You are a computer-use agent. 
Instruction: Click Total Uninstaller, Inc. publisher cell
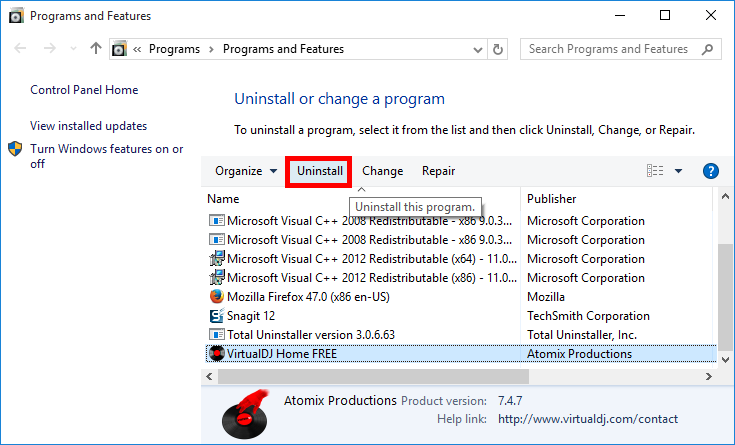[x=582, y=335]
